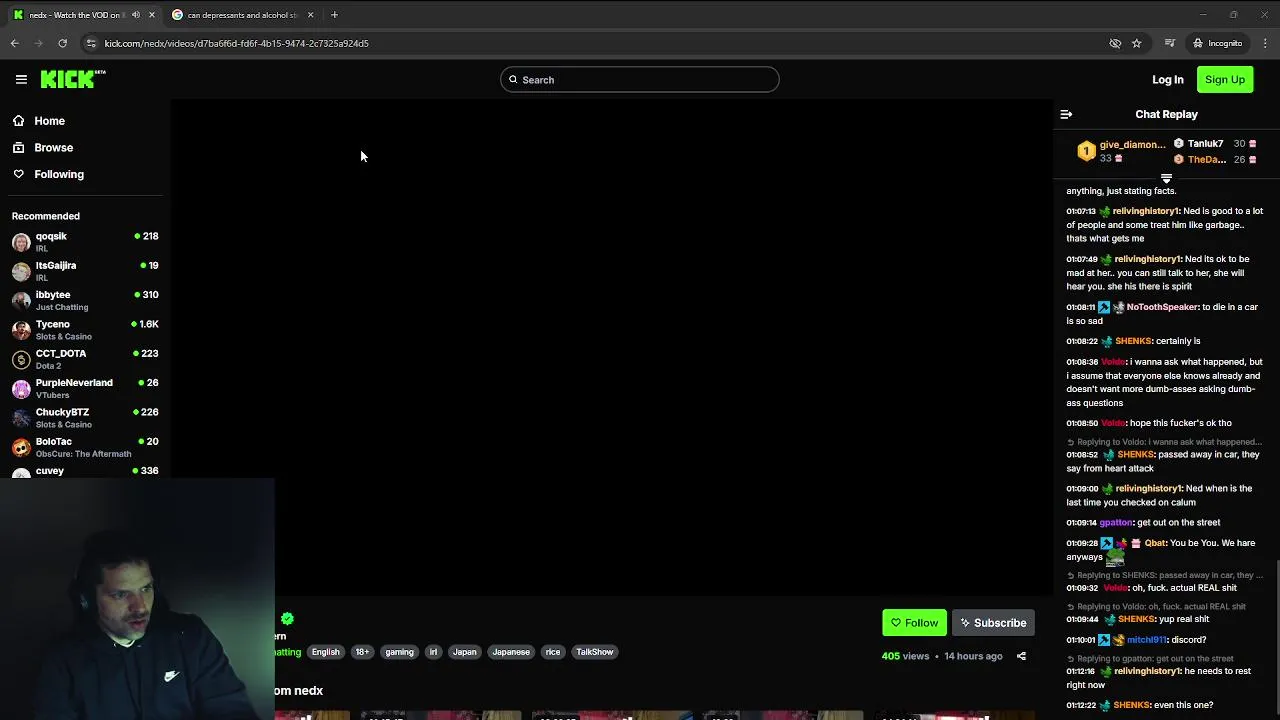Follow the nedx channel

(x=914, y=623)
